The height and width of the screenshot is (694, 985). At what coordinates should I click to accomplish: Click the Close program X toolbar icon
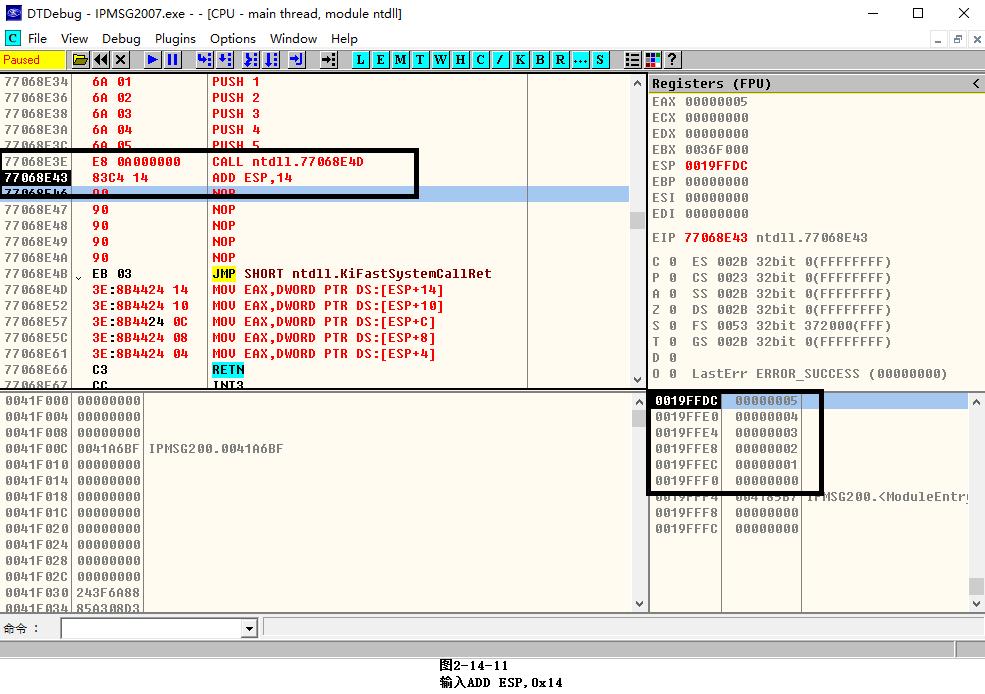121,60
